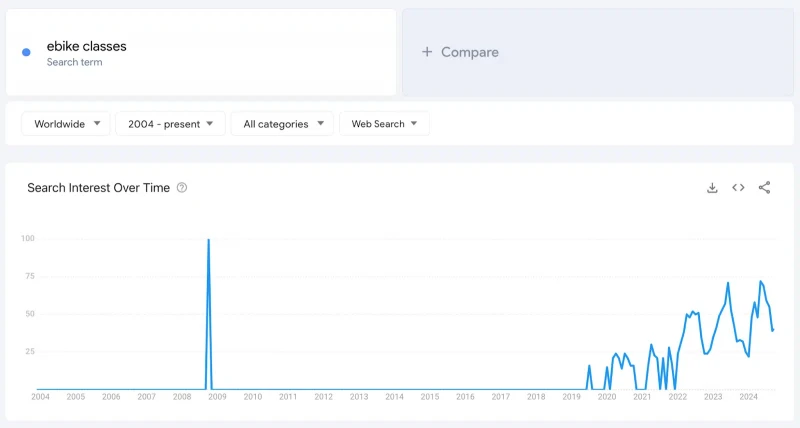
Task: Change the 2004 - present time range
Action: [x=170, y=124]
